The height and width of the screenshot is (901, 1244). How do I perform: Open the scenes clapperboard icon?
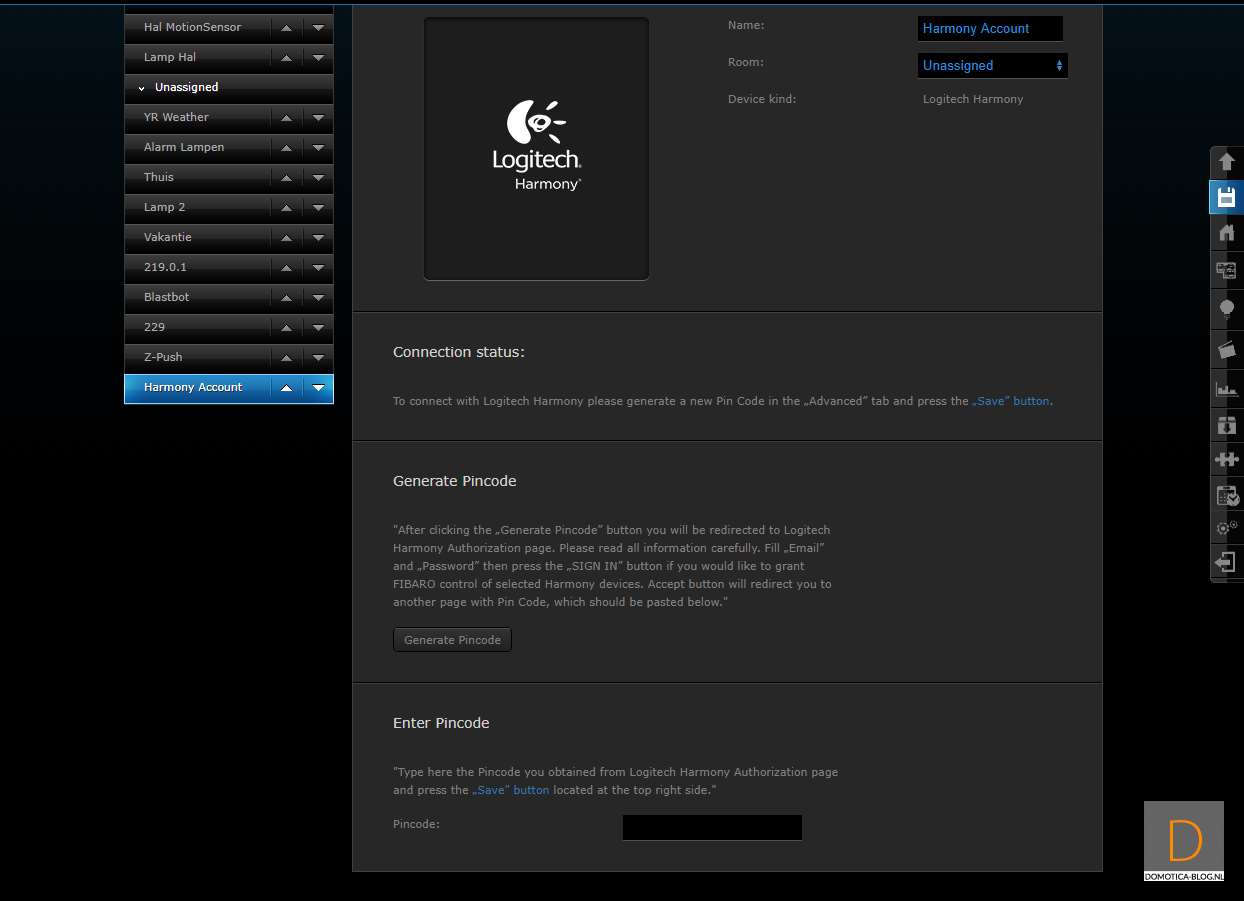pyautogui.click(x=1226, y=349)
